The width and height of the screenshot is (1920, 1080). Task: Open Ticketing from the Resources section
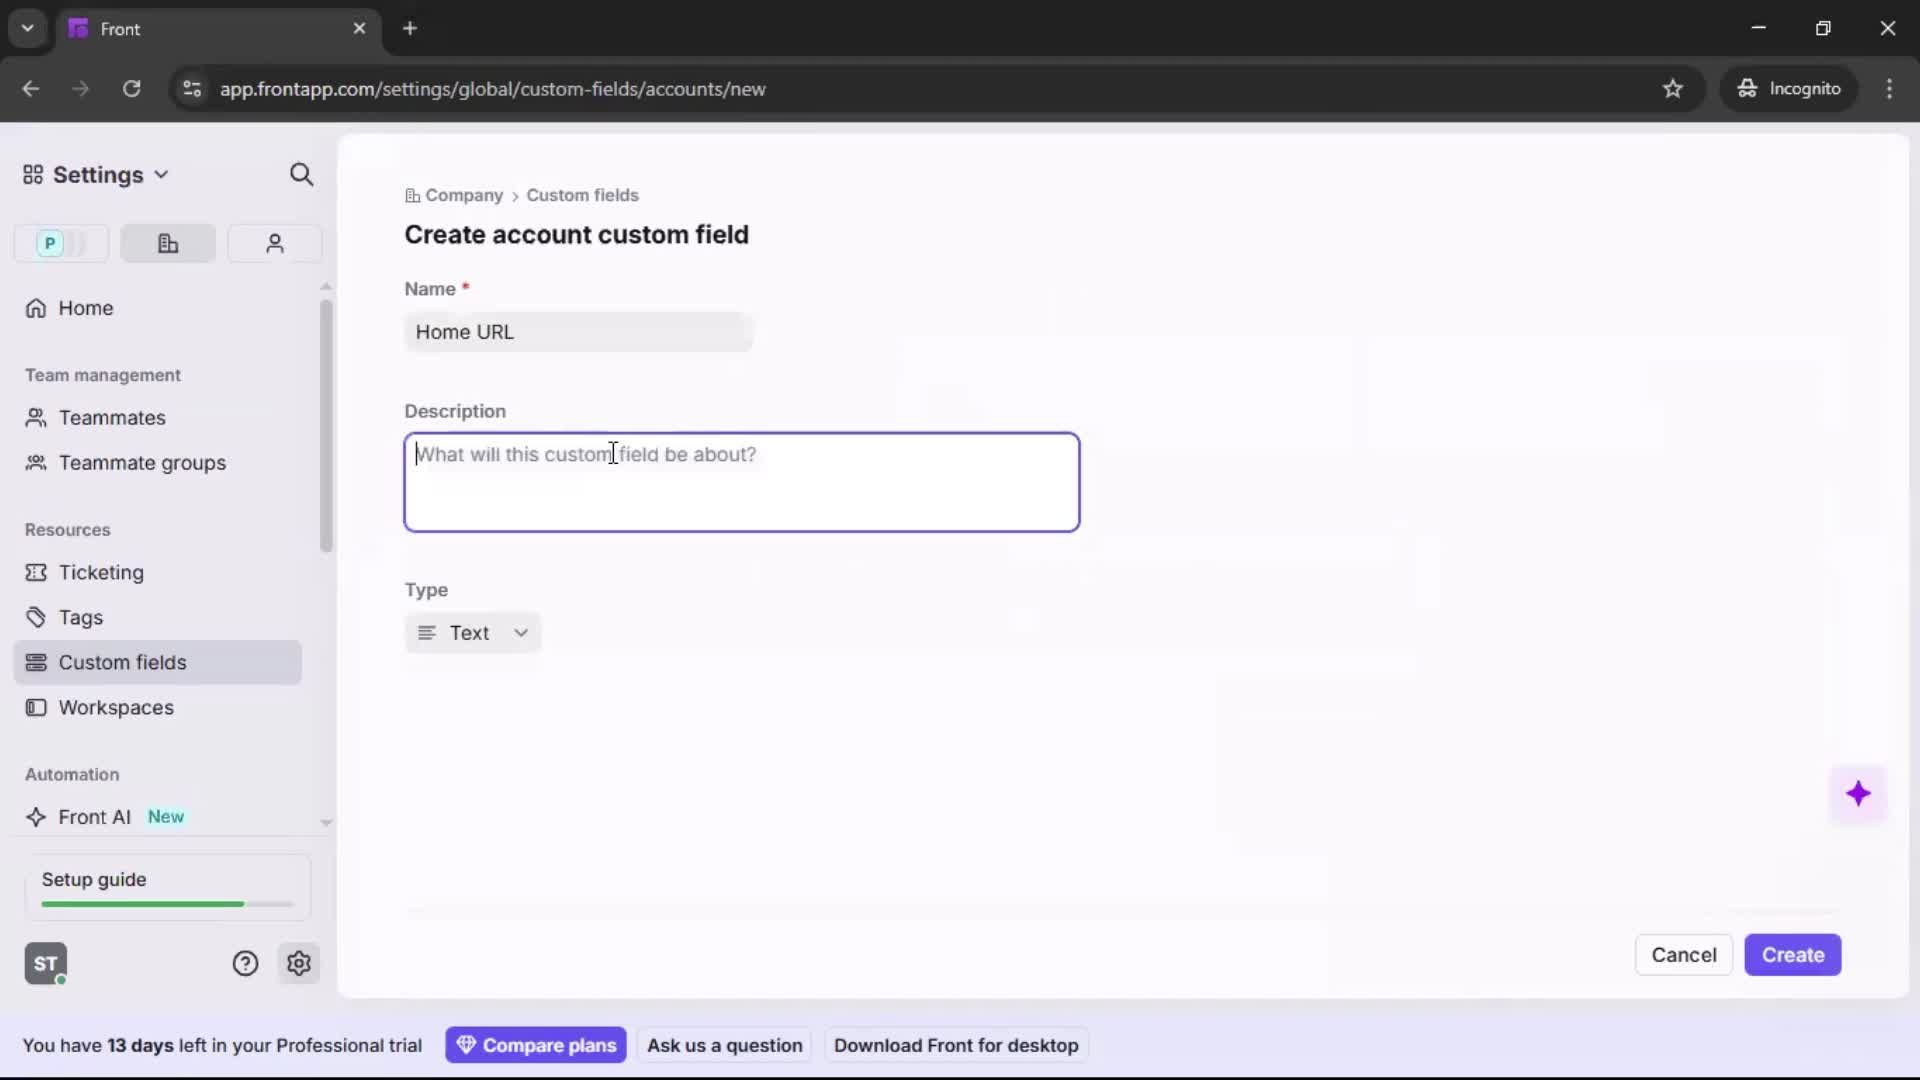tap(99, 573)
